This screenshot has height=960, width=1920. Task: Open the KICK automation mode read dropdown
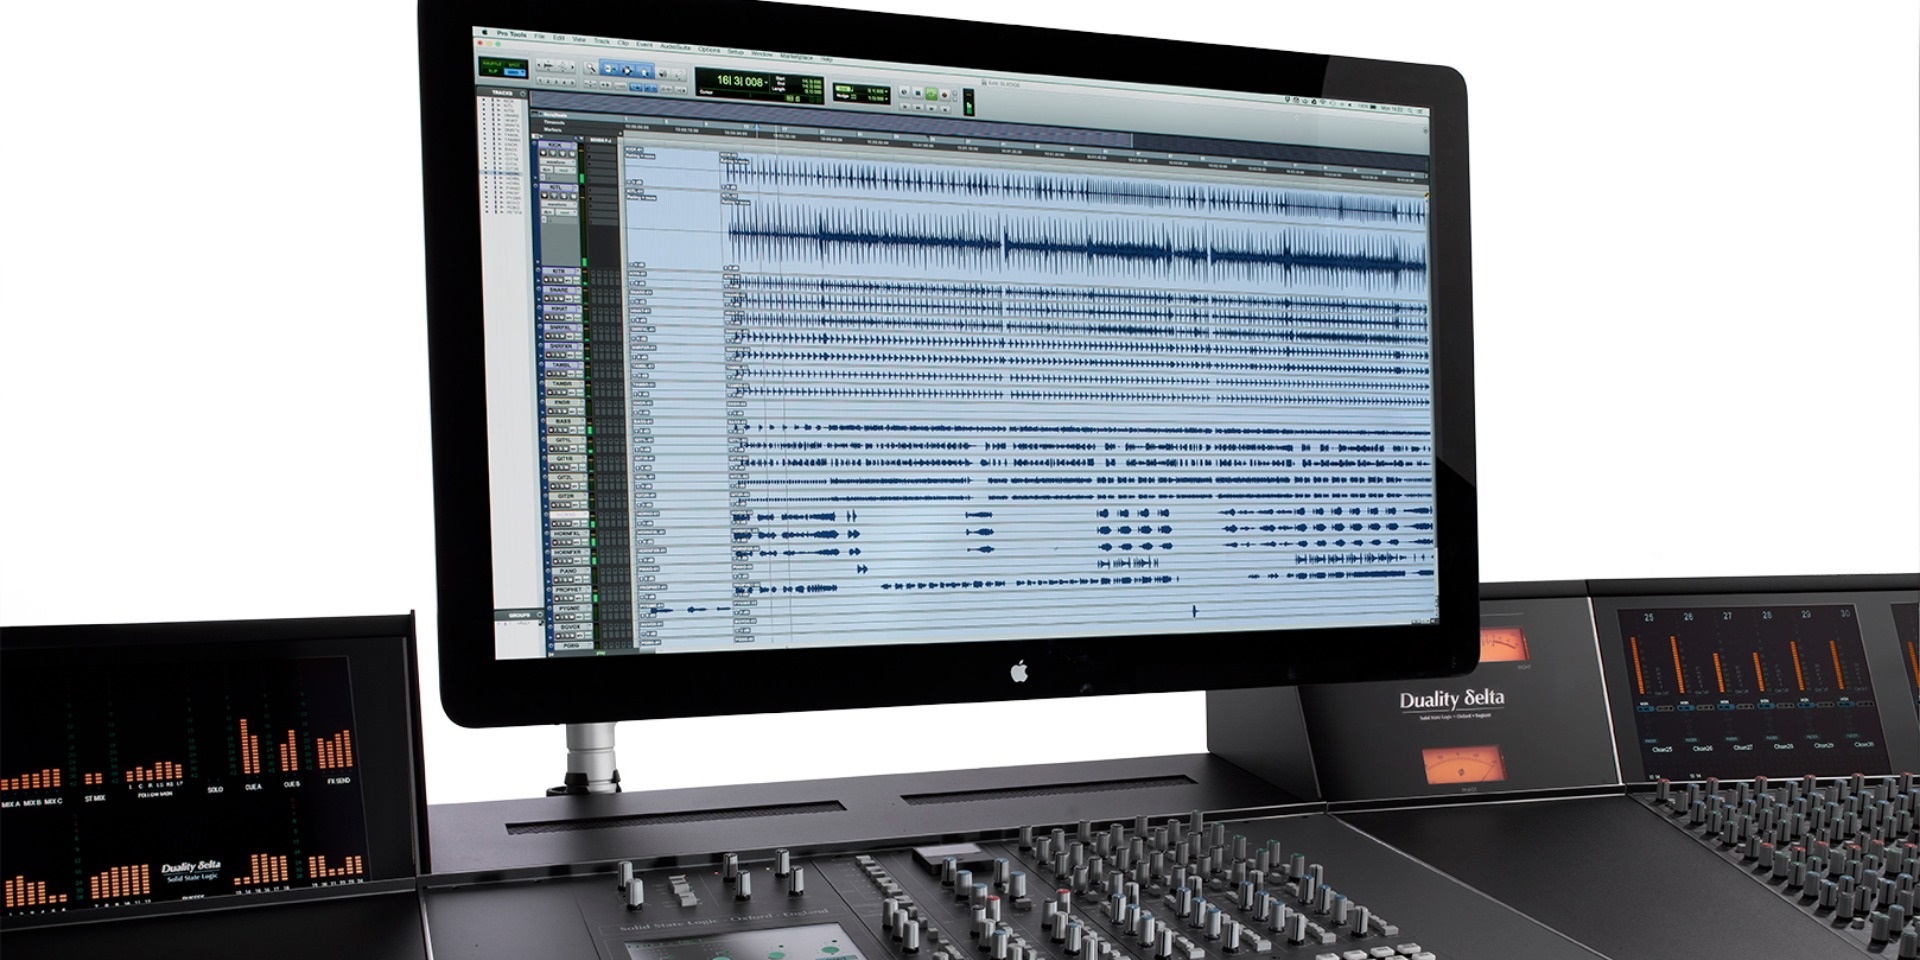coord(564,170)
